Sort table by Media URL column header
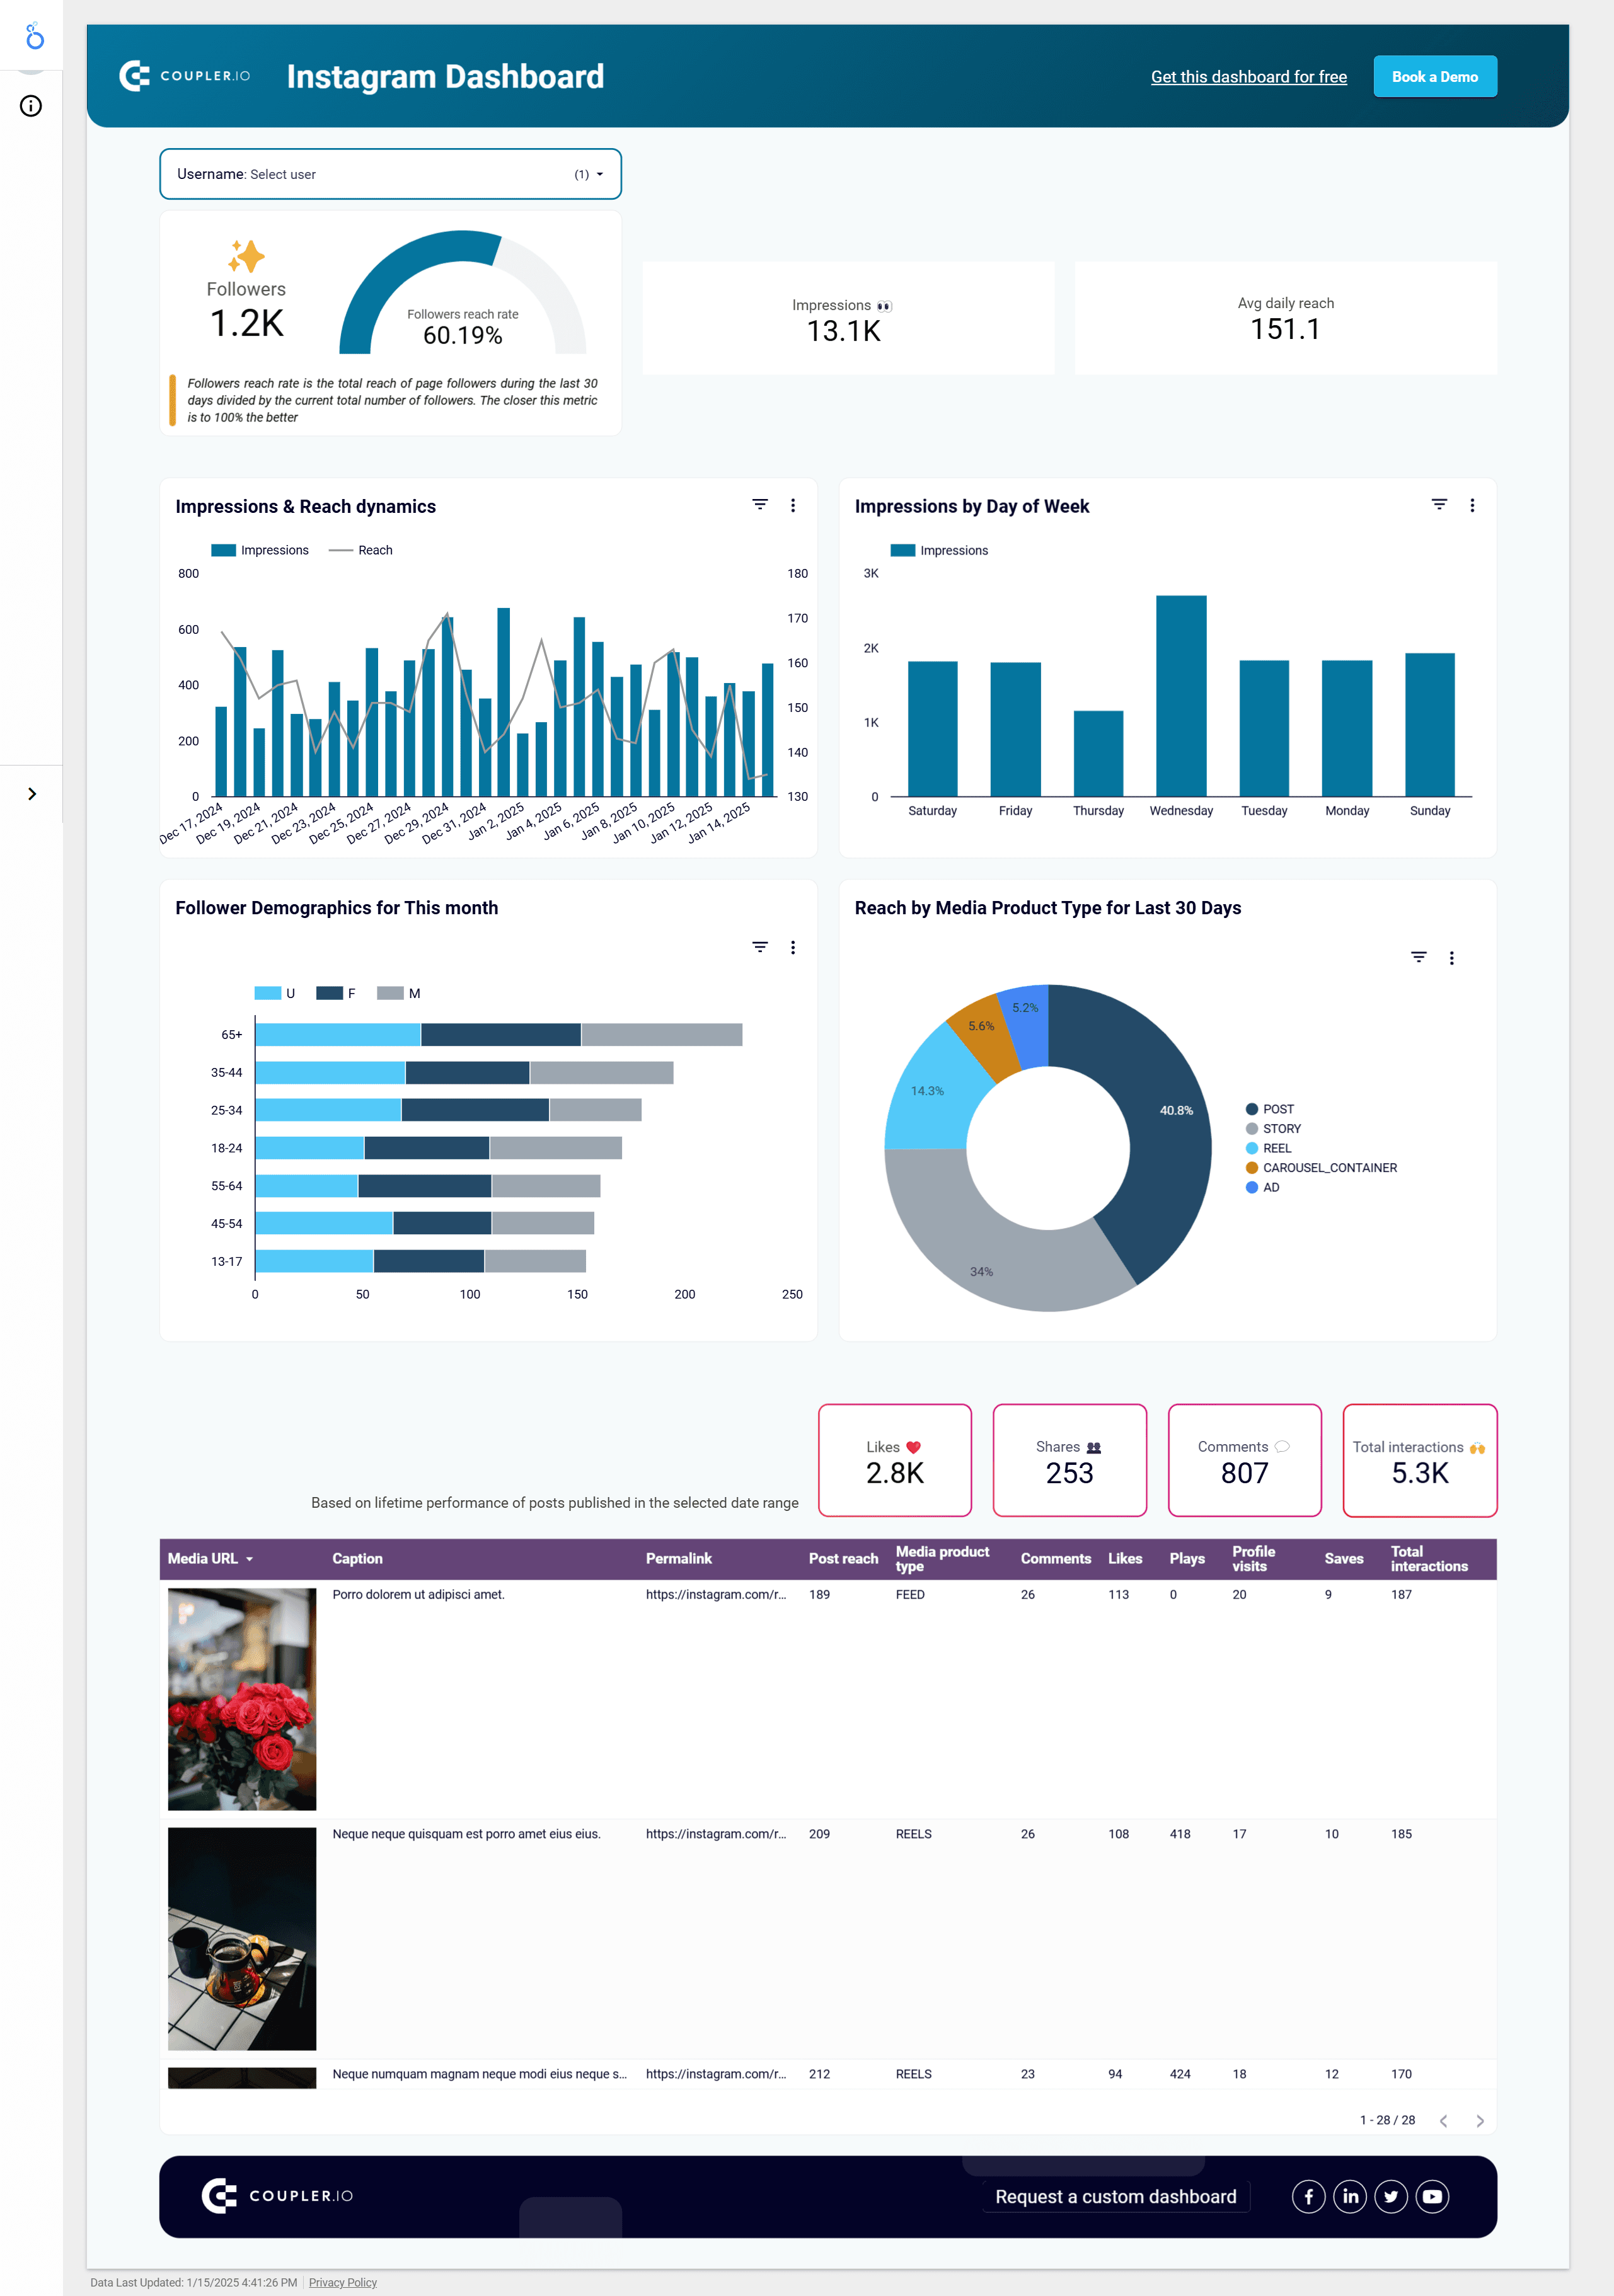The width and height of the screenshot is (1614, 2296). (x=203, y=1558)
